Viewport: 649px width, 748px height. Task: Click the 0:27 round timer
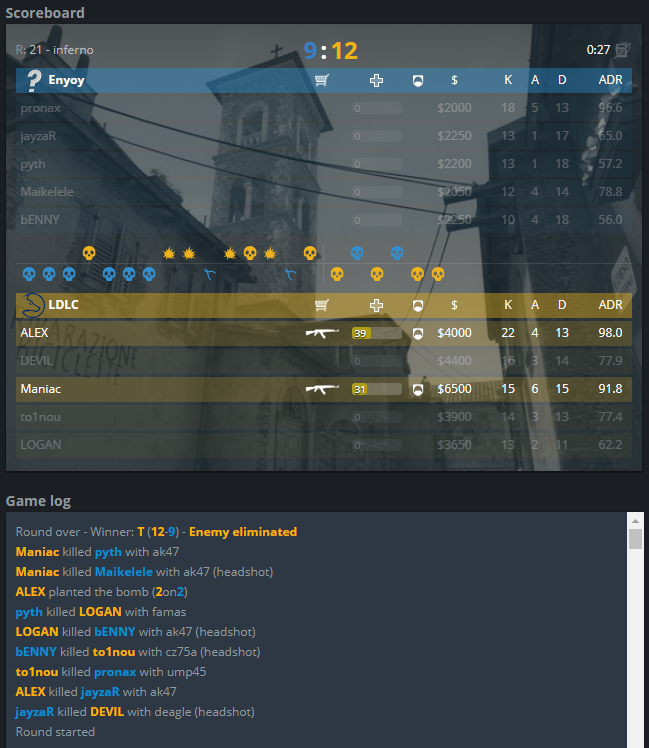[x=598, y=50]
